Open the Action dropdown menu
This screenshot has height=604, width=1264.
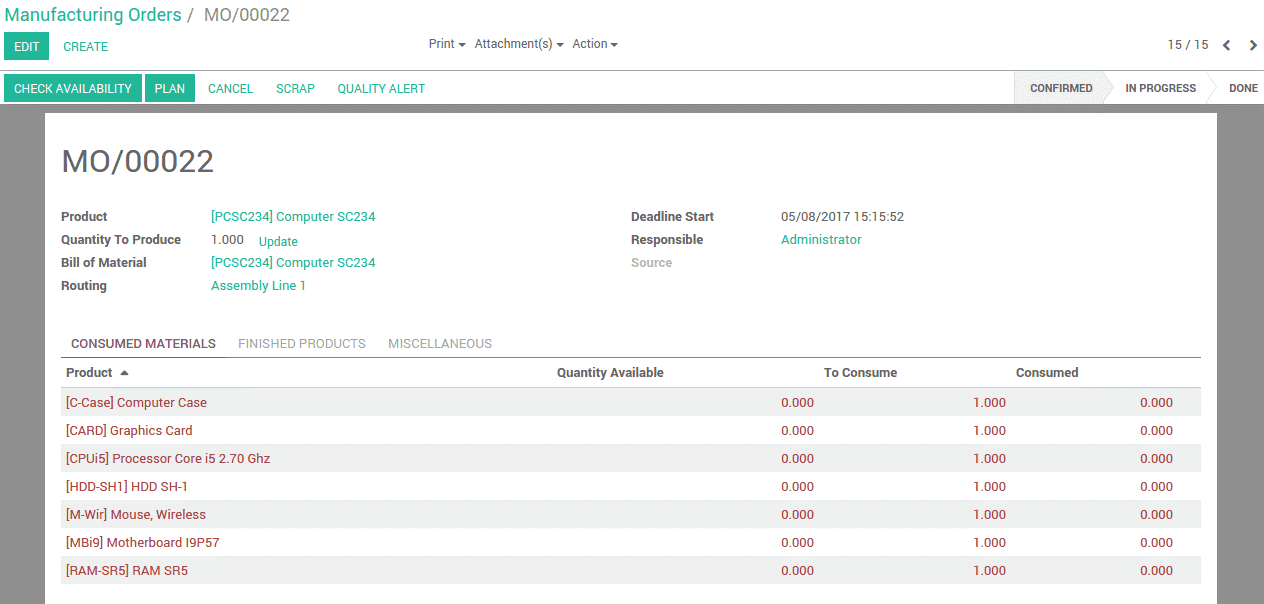click(x=595, y=44)
